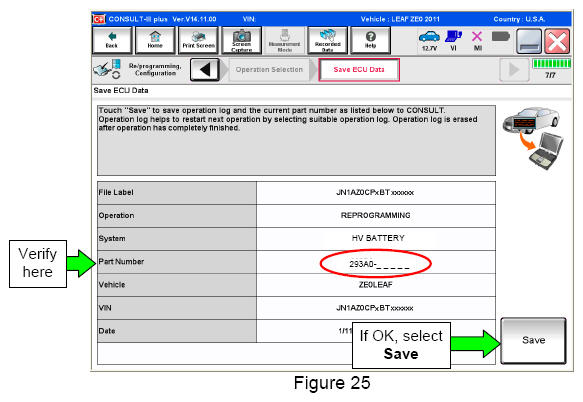
Task: Open Recorded Data
Action: [328, 40]
